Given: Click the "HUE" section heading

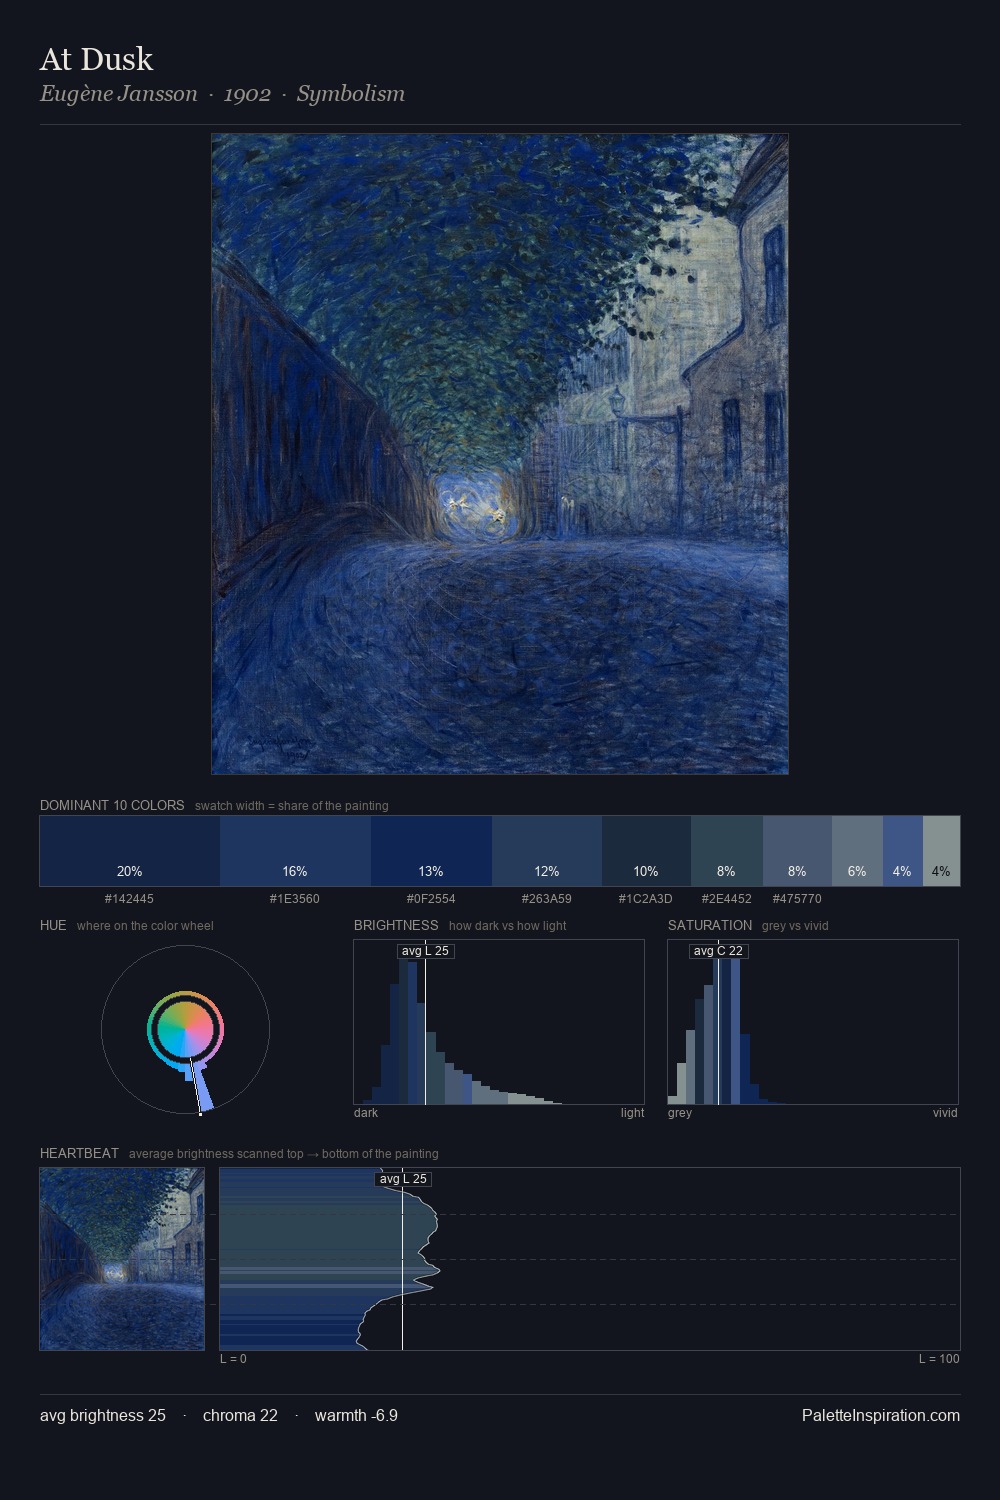Looking at the screenshot, I should [53, 926].
